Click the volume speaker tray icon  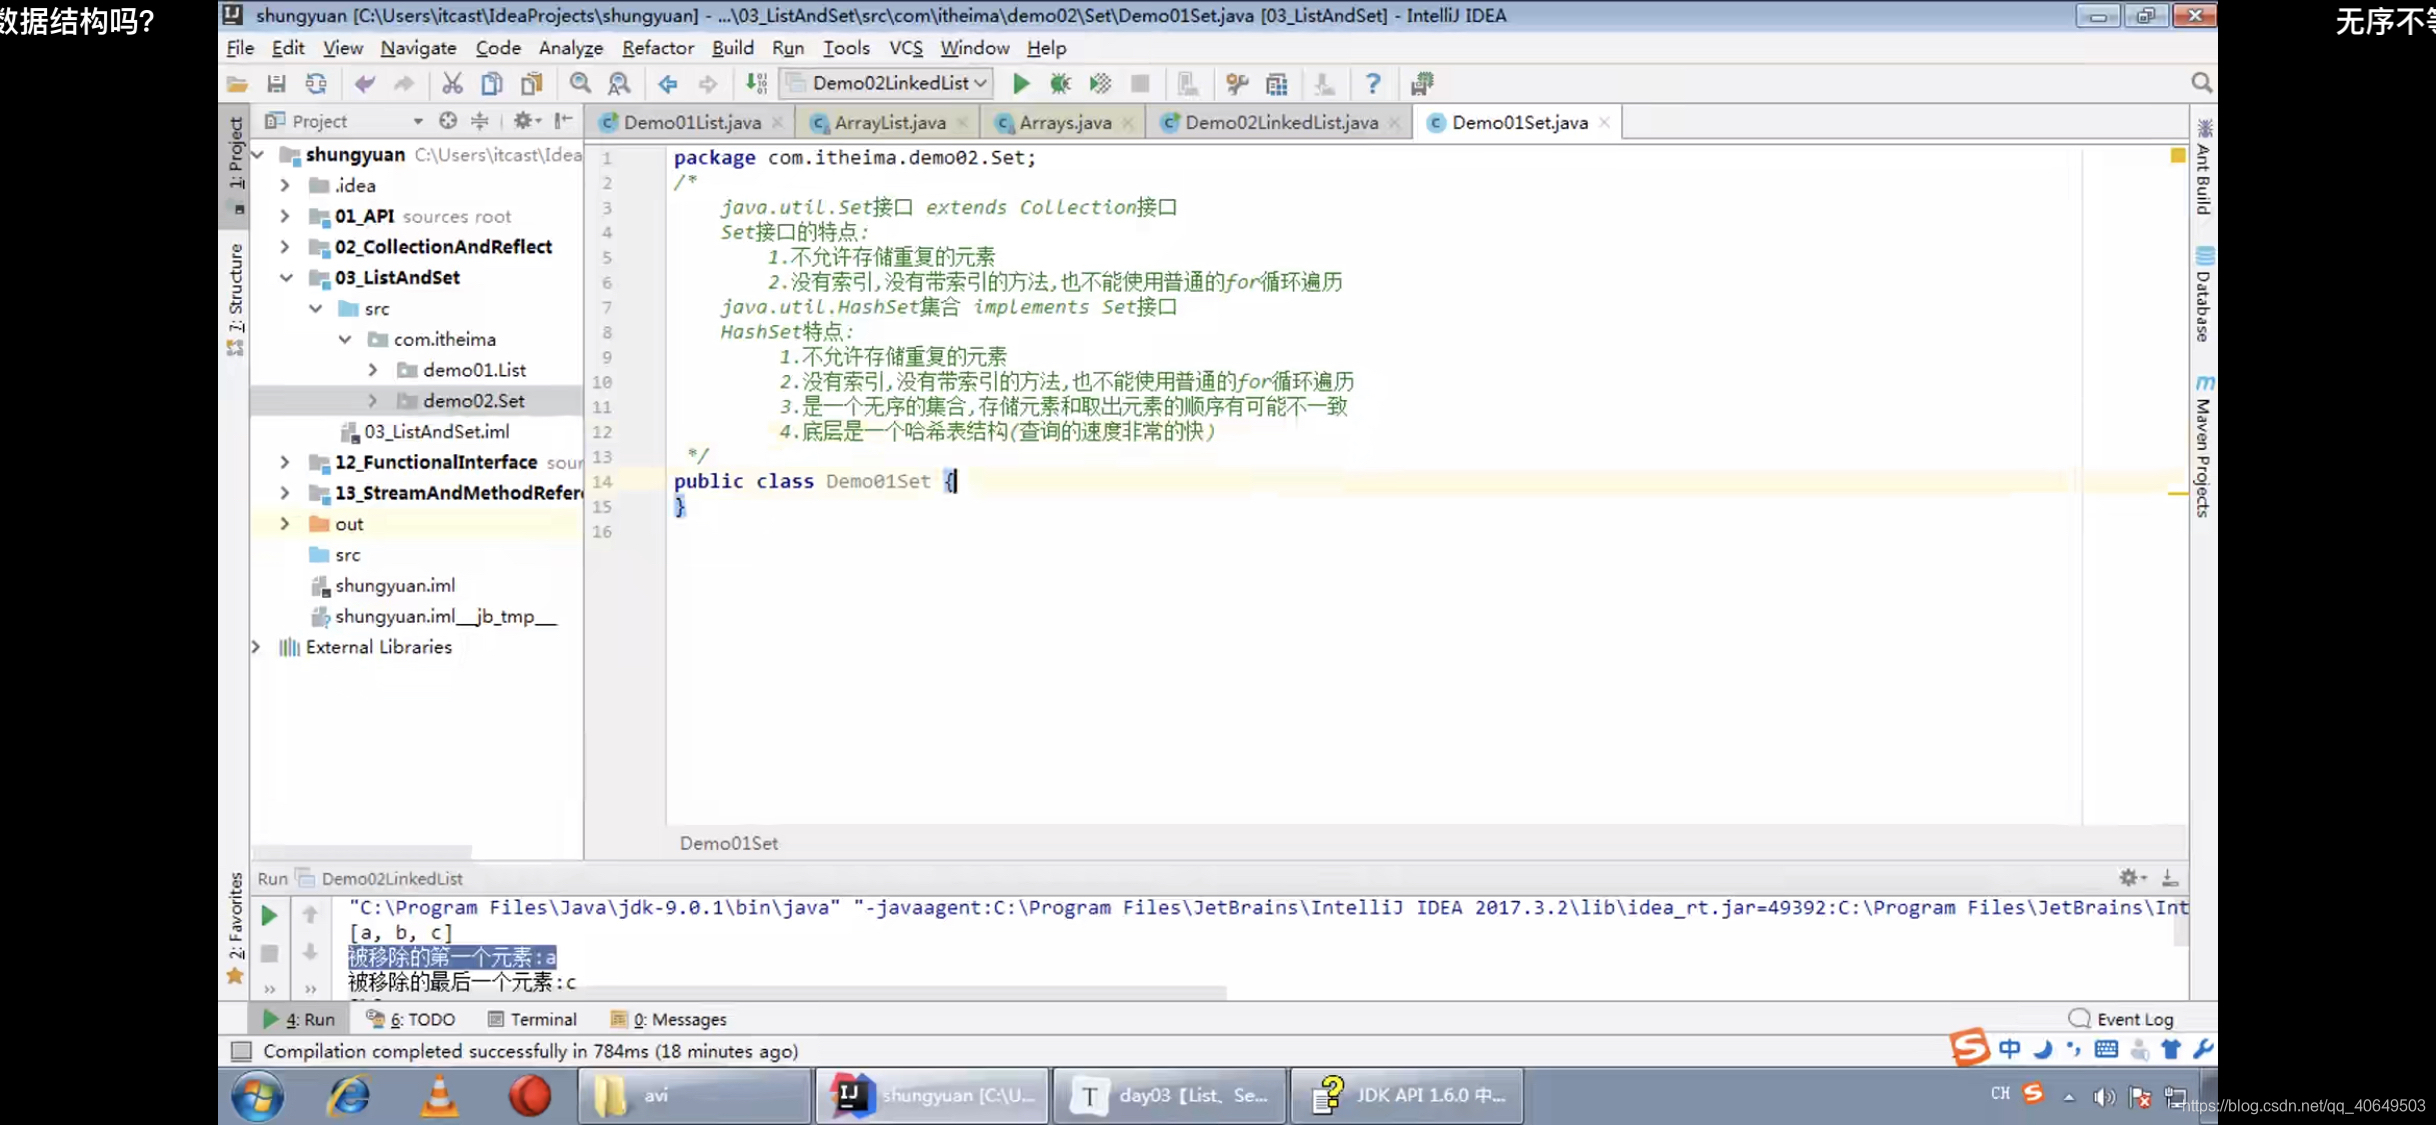[2104, 1097]
